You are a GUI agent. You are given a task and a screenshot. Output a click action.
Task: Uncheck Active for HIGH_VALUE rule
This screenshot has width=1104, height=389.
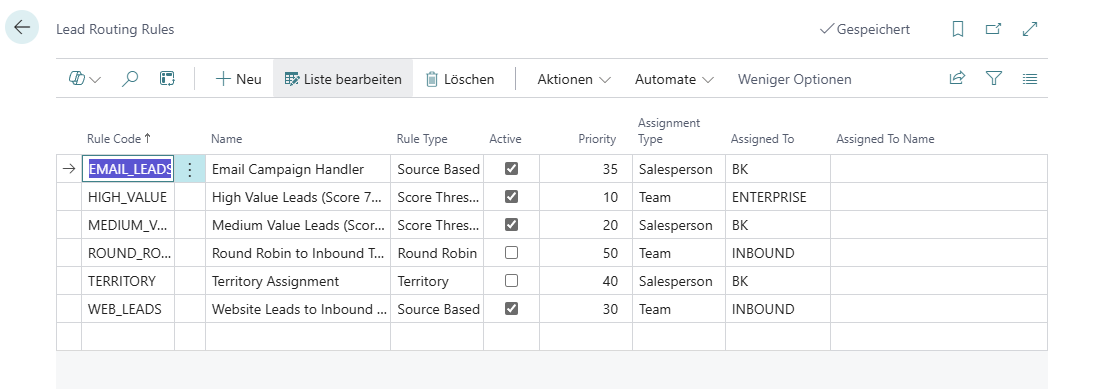(x=512, y=197)
